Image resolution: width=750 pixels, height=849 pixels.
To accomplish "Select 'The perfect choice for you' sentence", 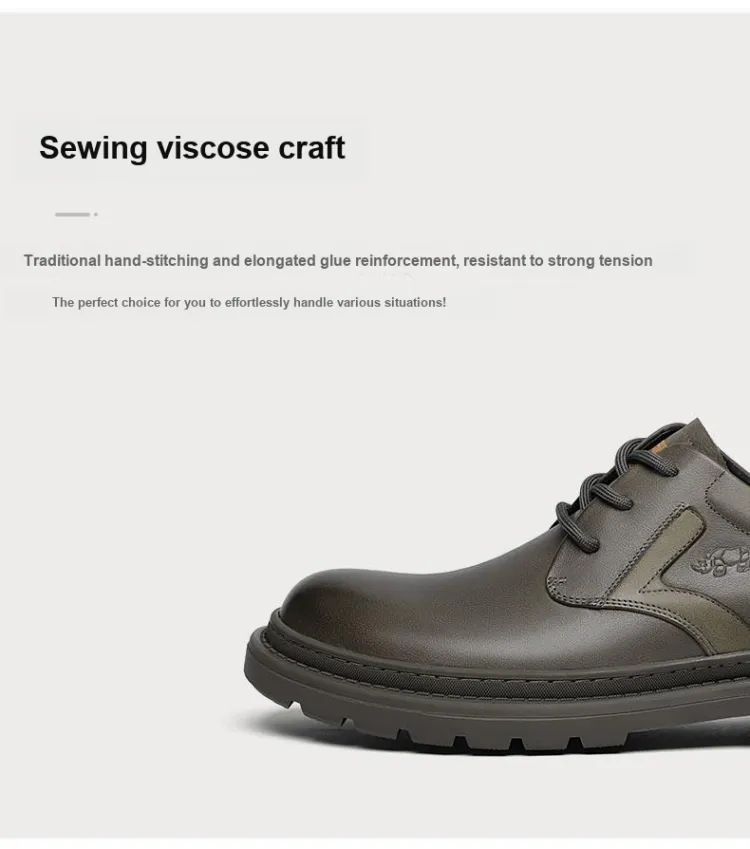I will tap(249, 302).
